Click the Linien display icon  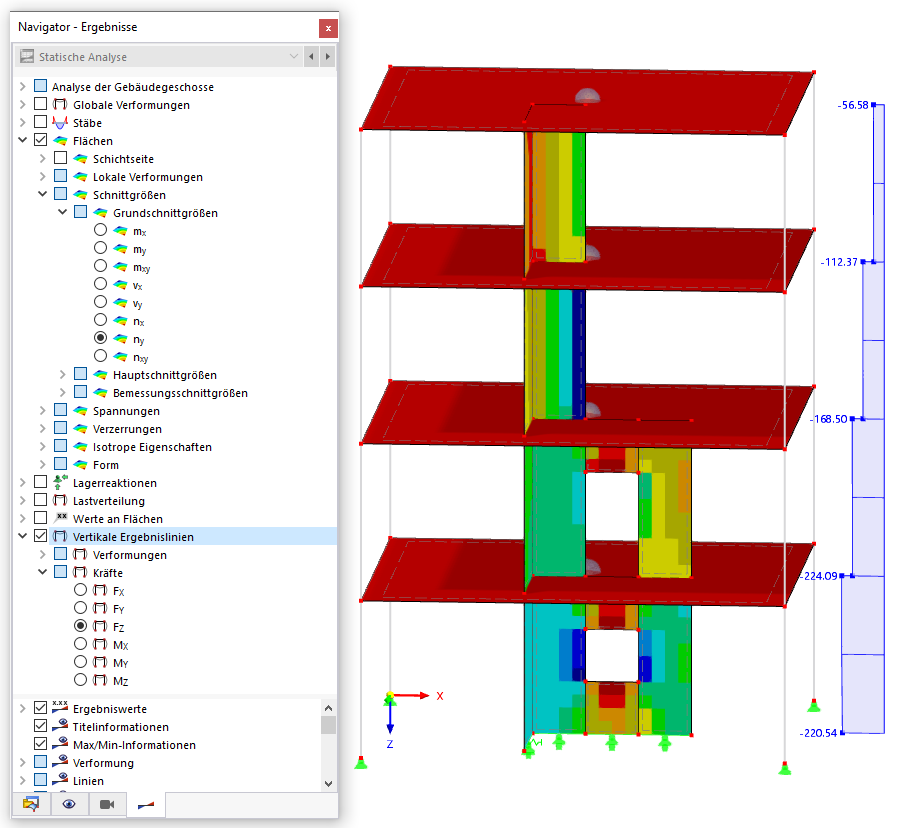point(60,780)
